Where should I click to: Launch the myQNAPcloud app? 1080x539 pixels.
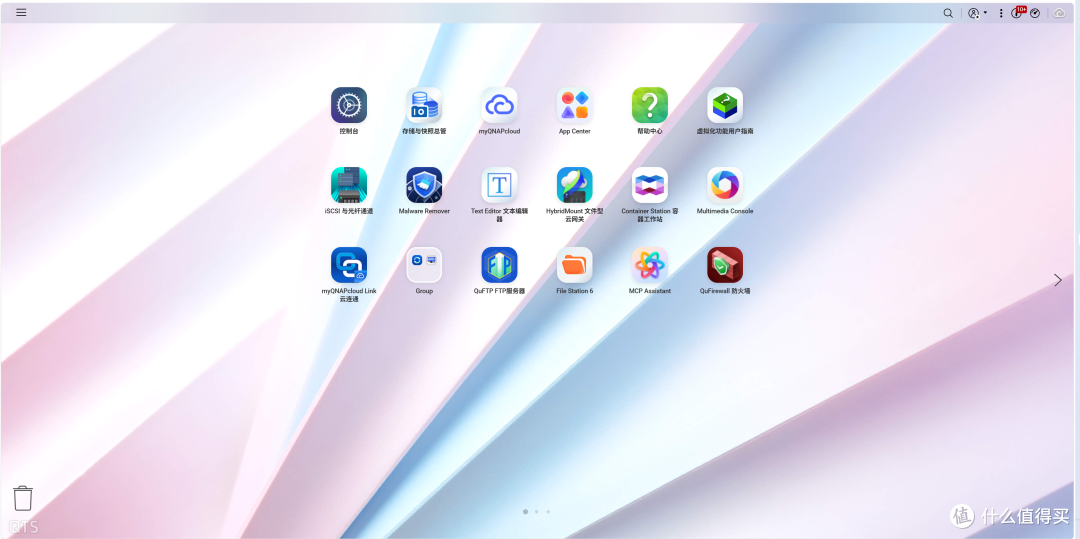(x=499, y=105)
